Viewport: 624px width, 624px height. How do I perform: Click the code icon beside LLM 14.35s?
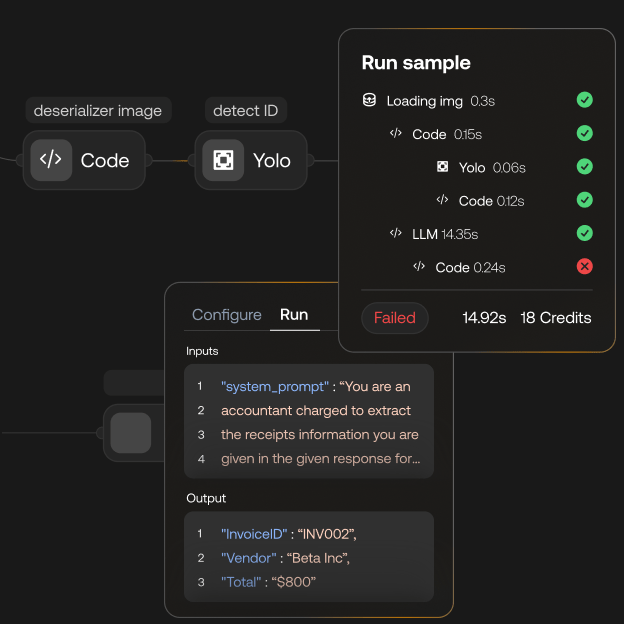pos(396,233)
